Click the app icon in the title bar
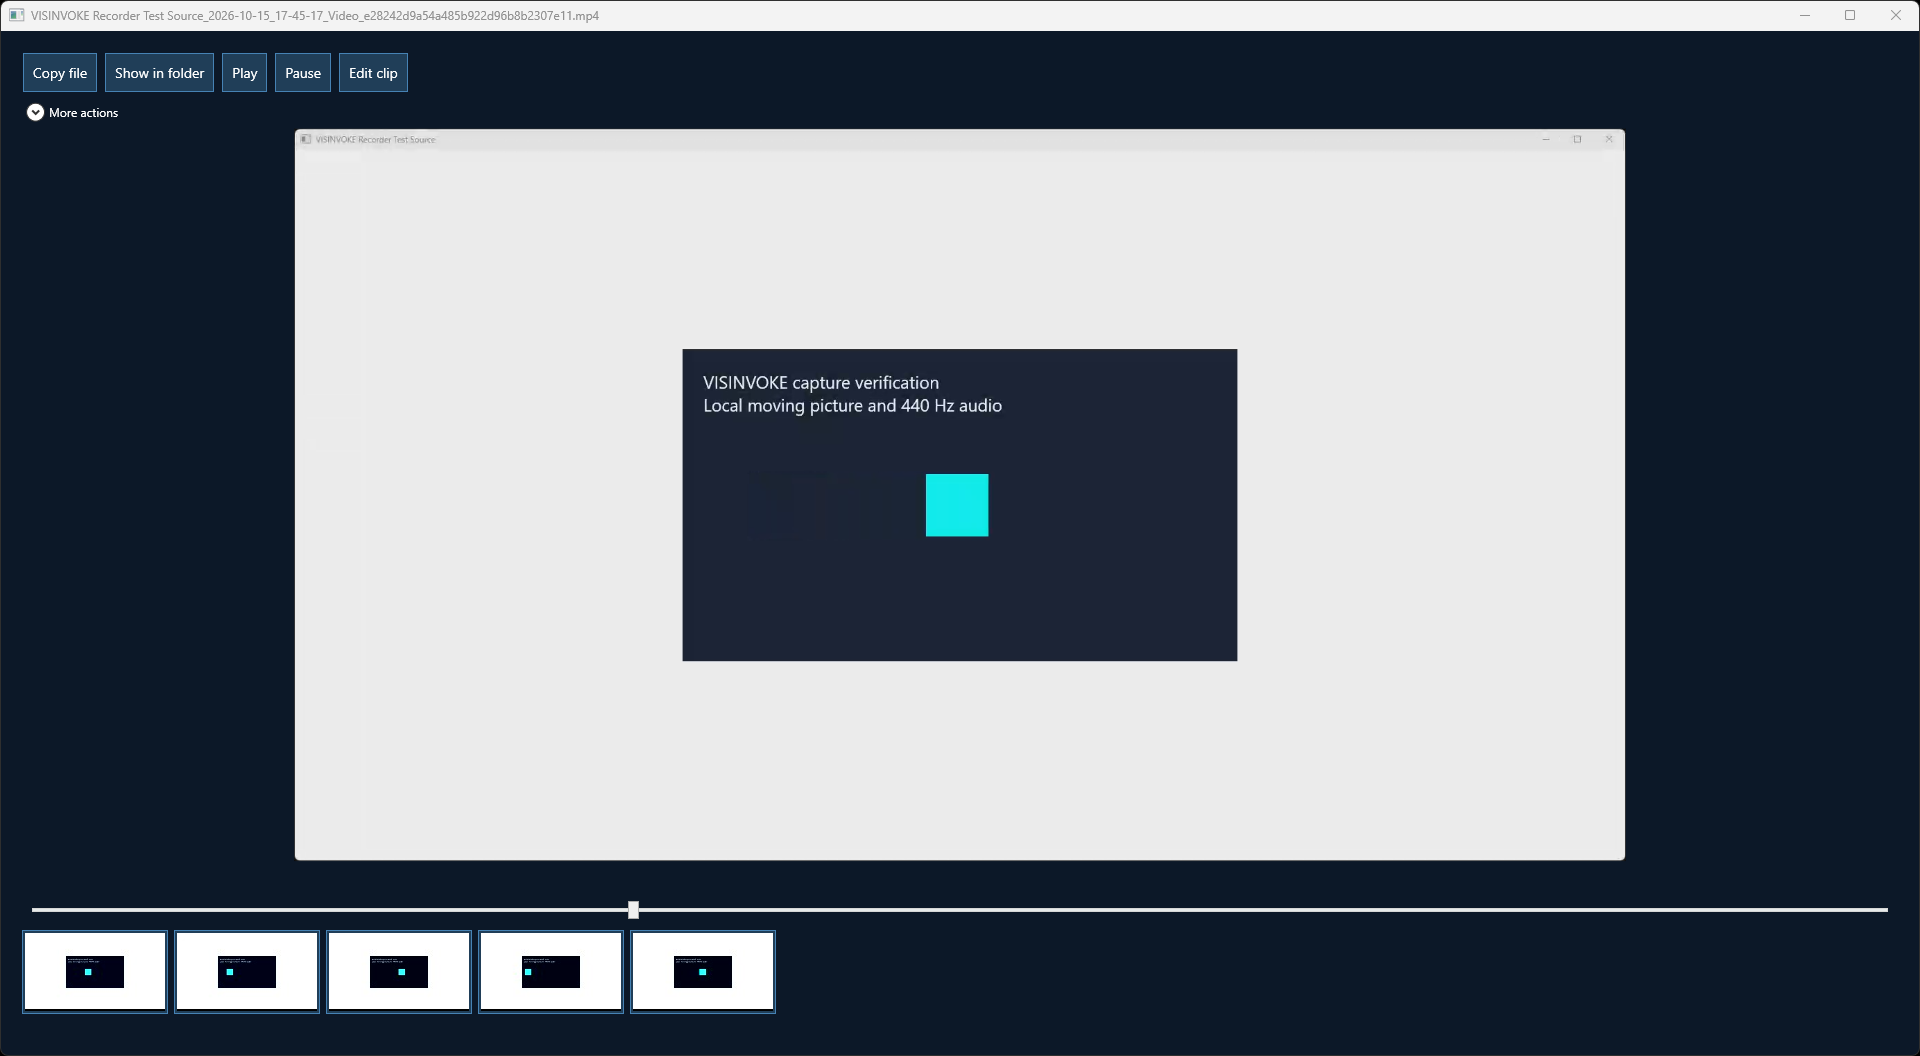Screen dimensions: 1920x1056 pos(17,15)
